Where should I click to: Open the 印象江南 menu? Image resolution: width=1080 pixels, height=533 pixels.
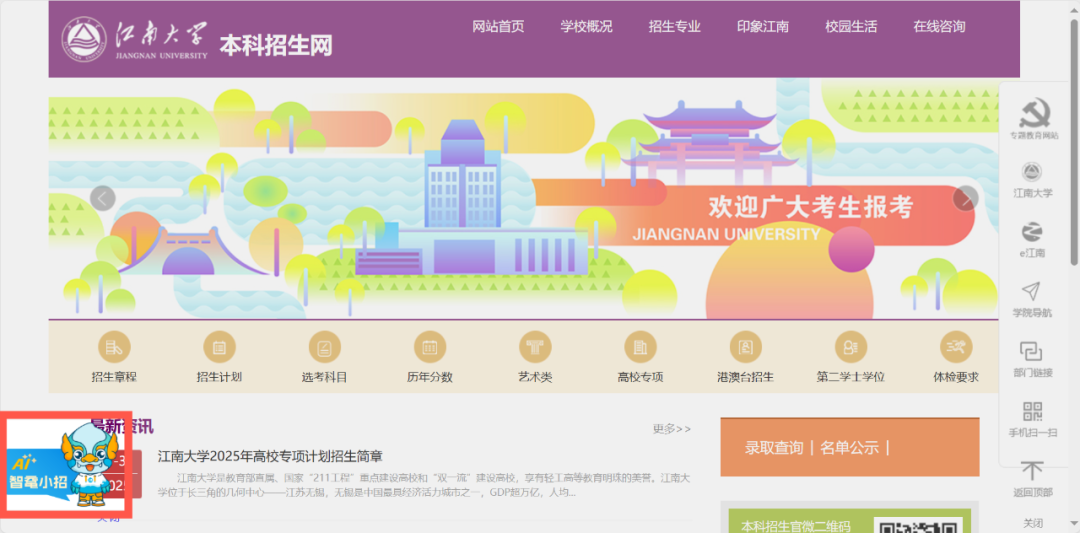(x=762, y=27)
